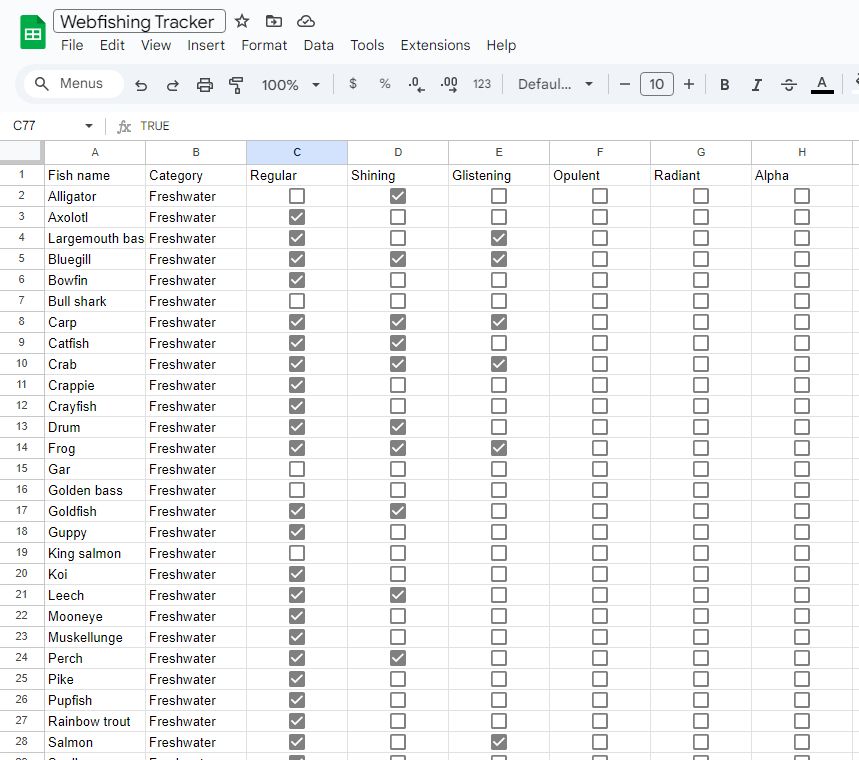Open the 123 more formats dropdown

482,84
